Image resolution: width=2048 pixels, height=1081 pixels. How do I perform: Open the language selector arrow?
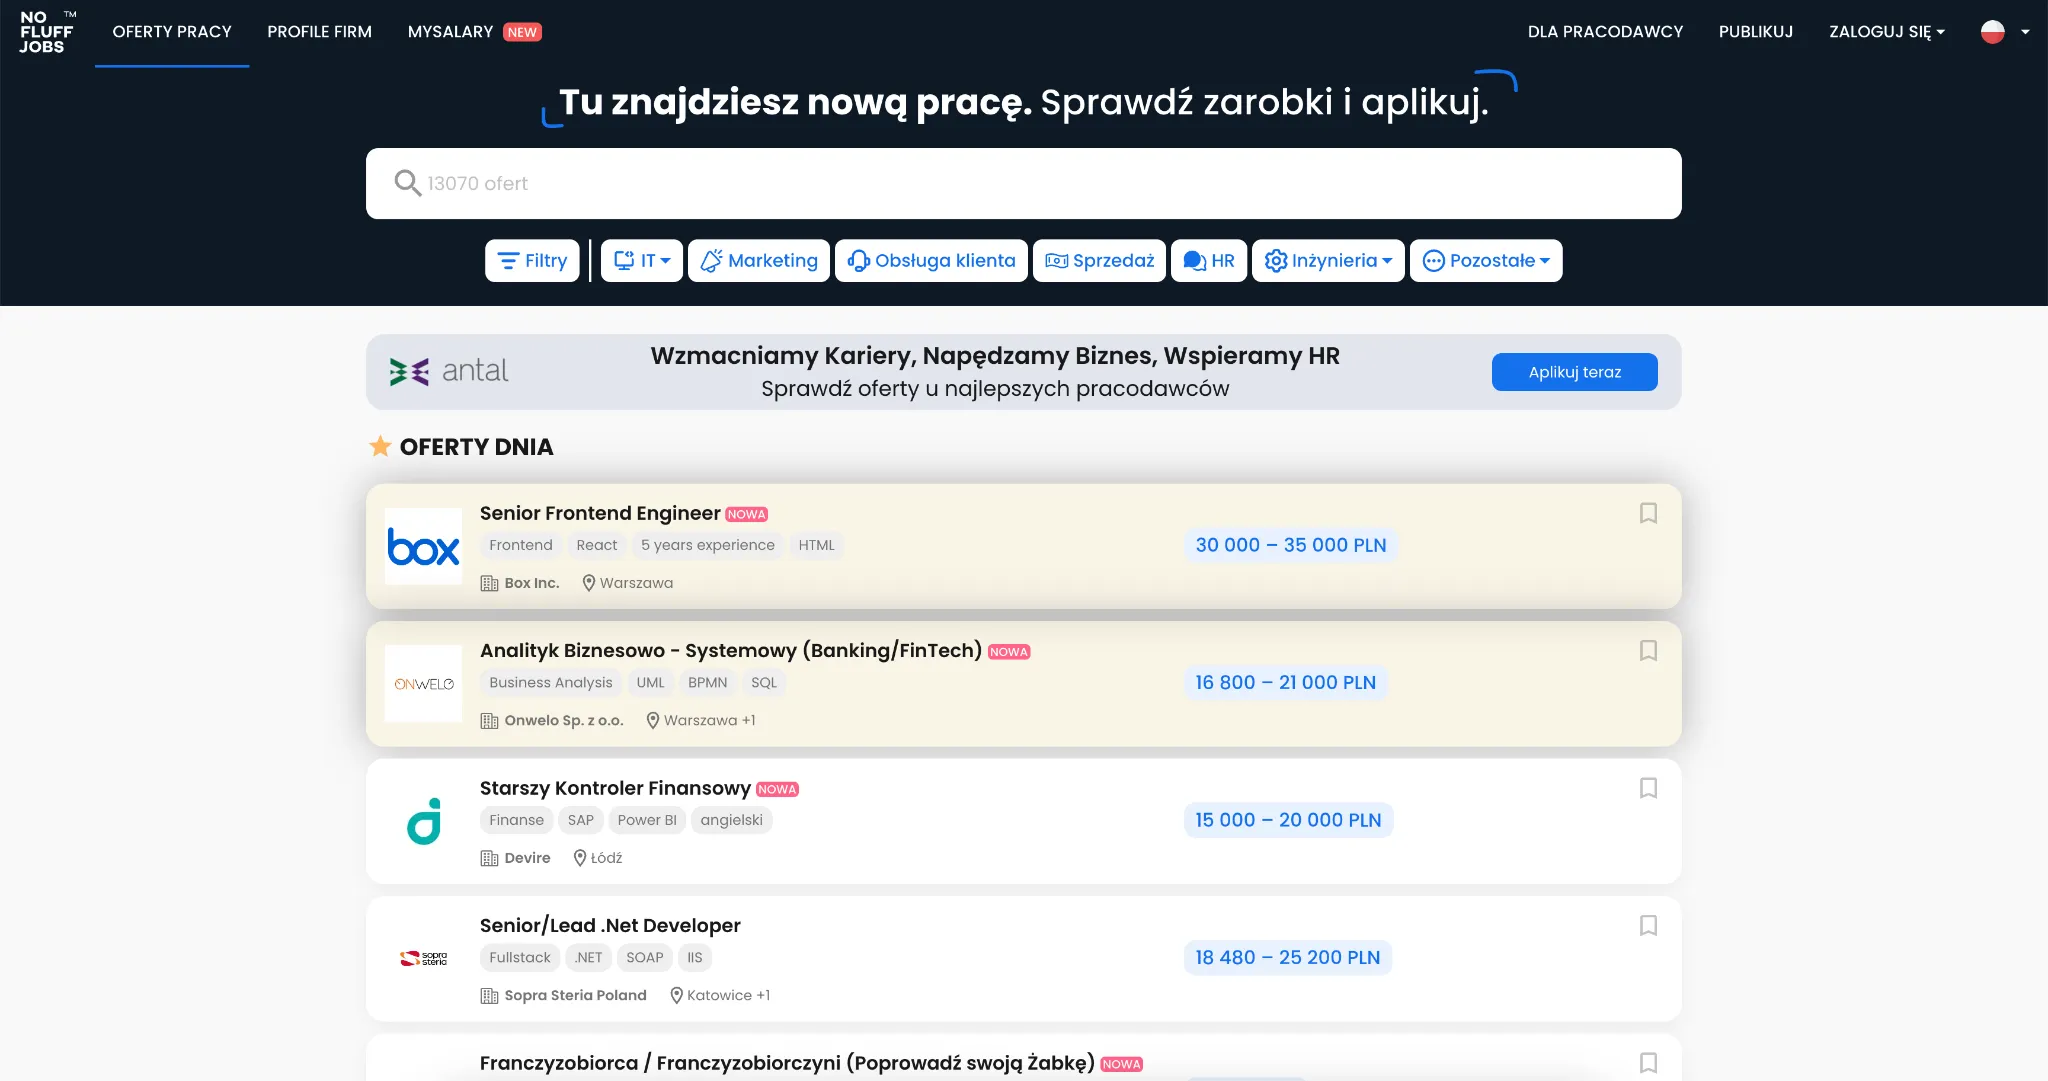tap(2025, 32)
